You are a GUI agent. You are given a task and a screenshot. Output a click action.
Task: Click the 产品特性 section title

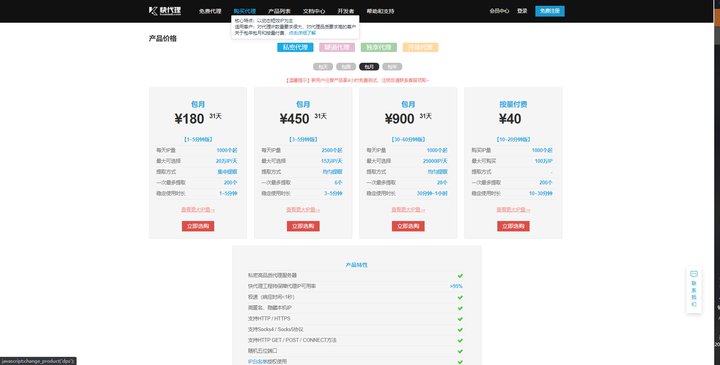(356, 265)
